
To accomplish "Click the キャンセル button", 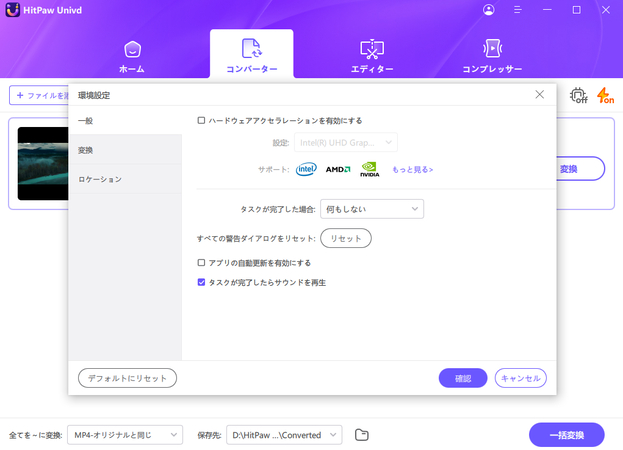I will pyautogui.click(x=520, y=378).
